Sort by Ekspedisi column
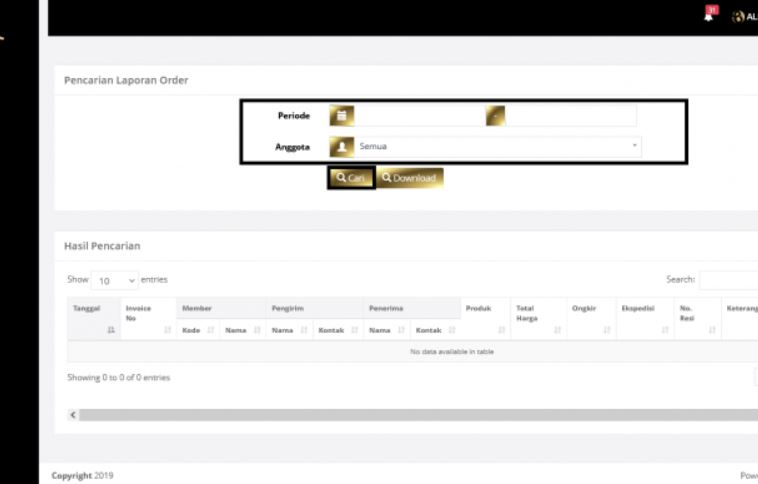758x484 pixels. pyautogui.click(x=644, y=319)
